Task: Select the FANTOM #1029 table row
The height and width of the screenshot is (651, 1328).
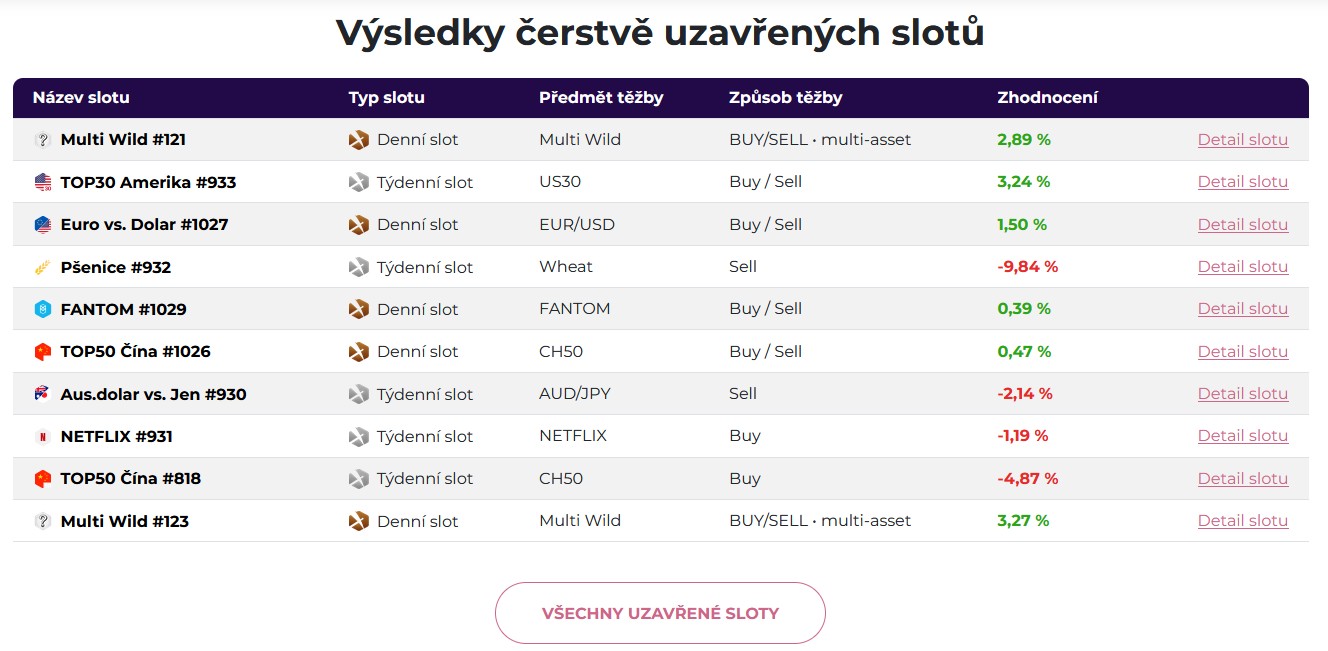Action: click(x=660, y=309)
